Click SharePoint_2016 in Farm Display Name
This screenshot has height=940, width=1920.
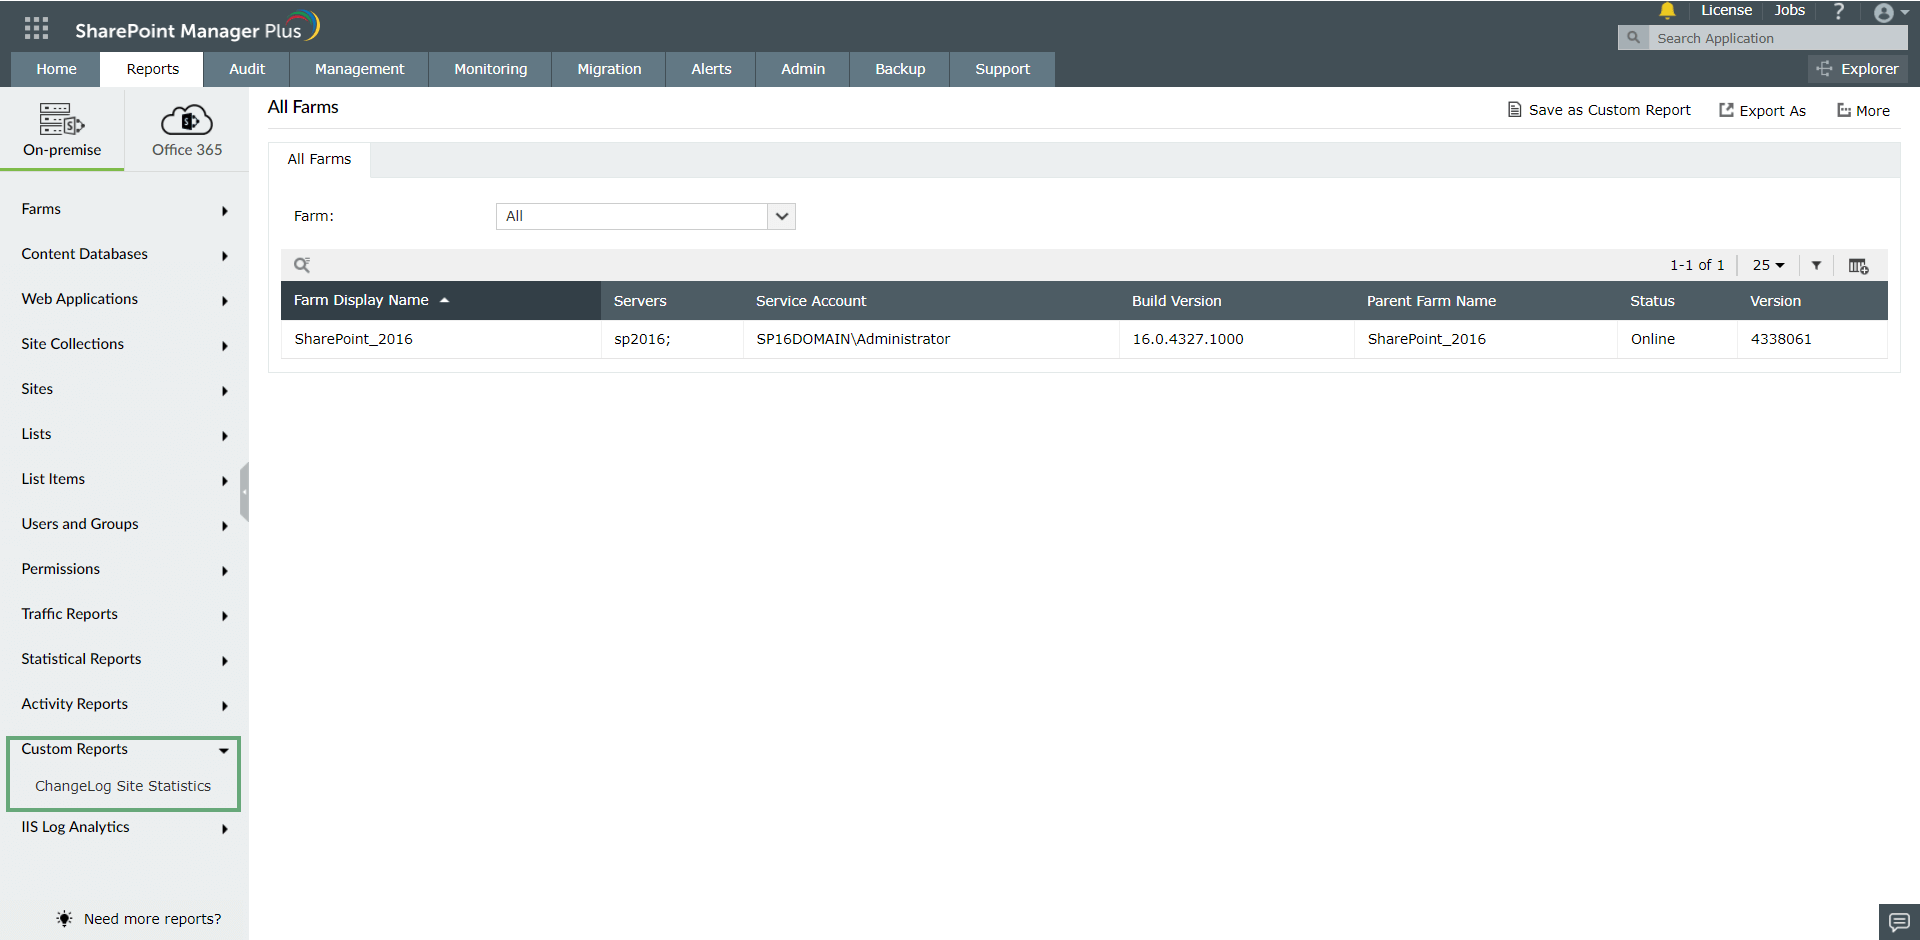click(353, 339)
